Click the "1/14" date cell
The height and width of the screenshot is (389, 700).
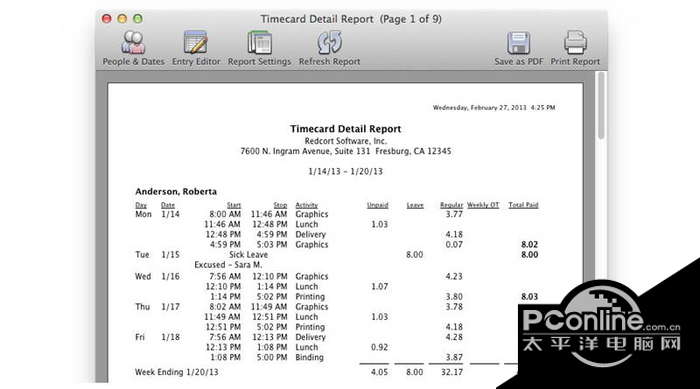click(171, 214)
